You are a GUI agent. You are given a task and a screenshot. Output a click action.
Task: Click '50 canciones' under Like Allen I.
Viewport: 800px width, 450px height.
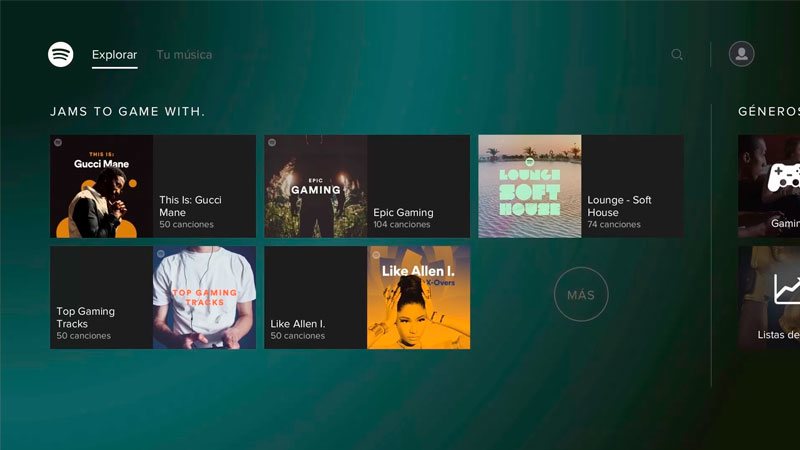[297, 336]
